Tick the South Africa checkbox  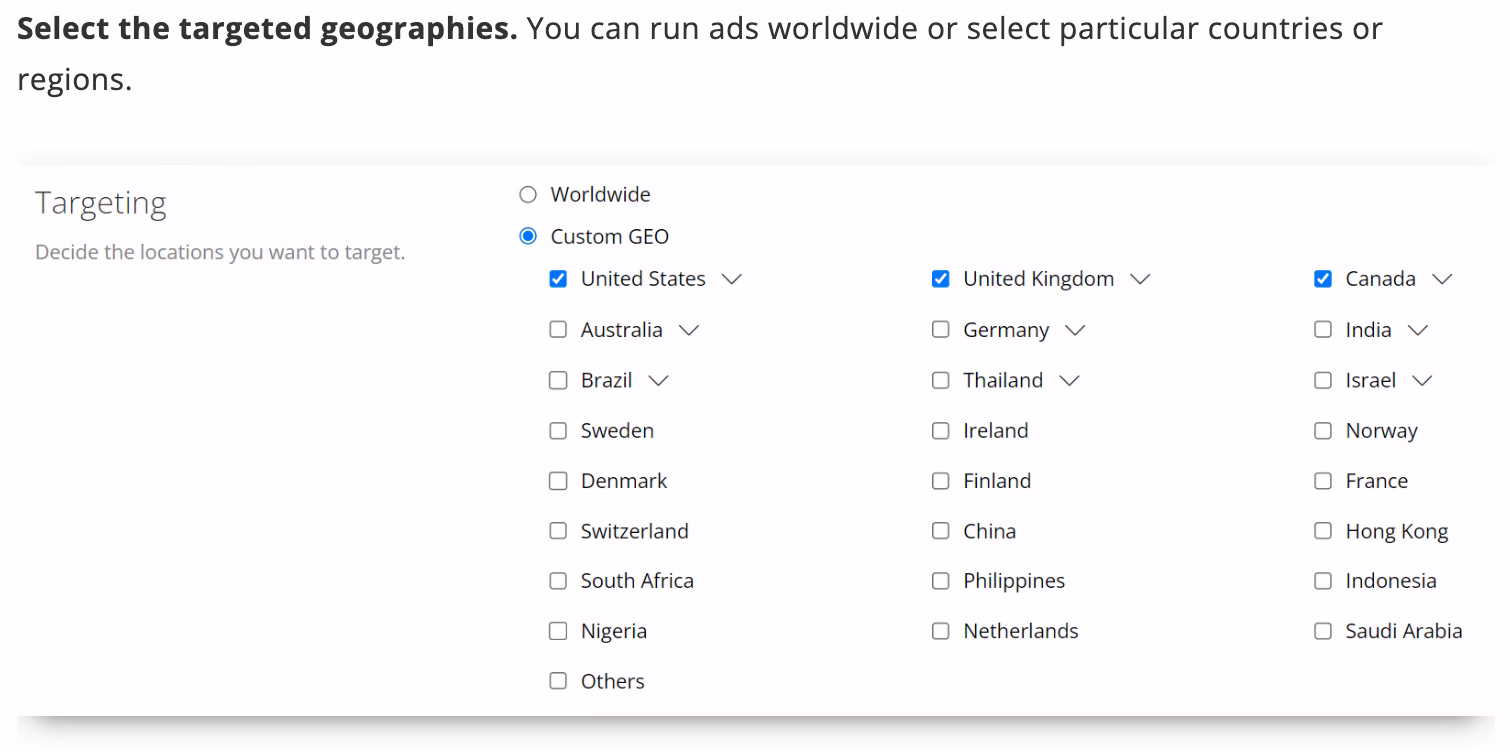(558, 581)
